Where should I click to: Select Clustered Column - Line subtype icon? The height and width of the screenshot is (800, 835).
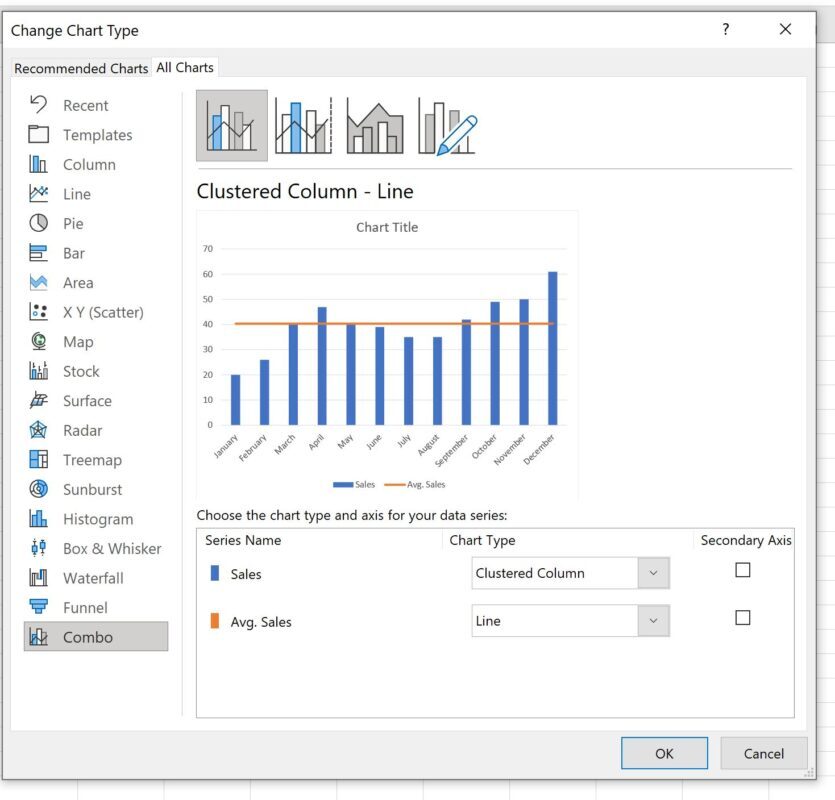point(232,126)
